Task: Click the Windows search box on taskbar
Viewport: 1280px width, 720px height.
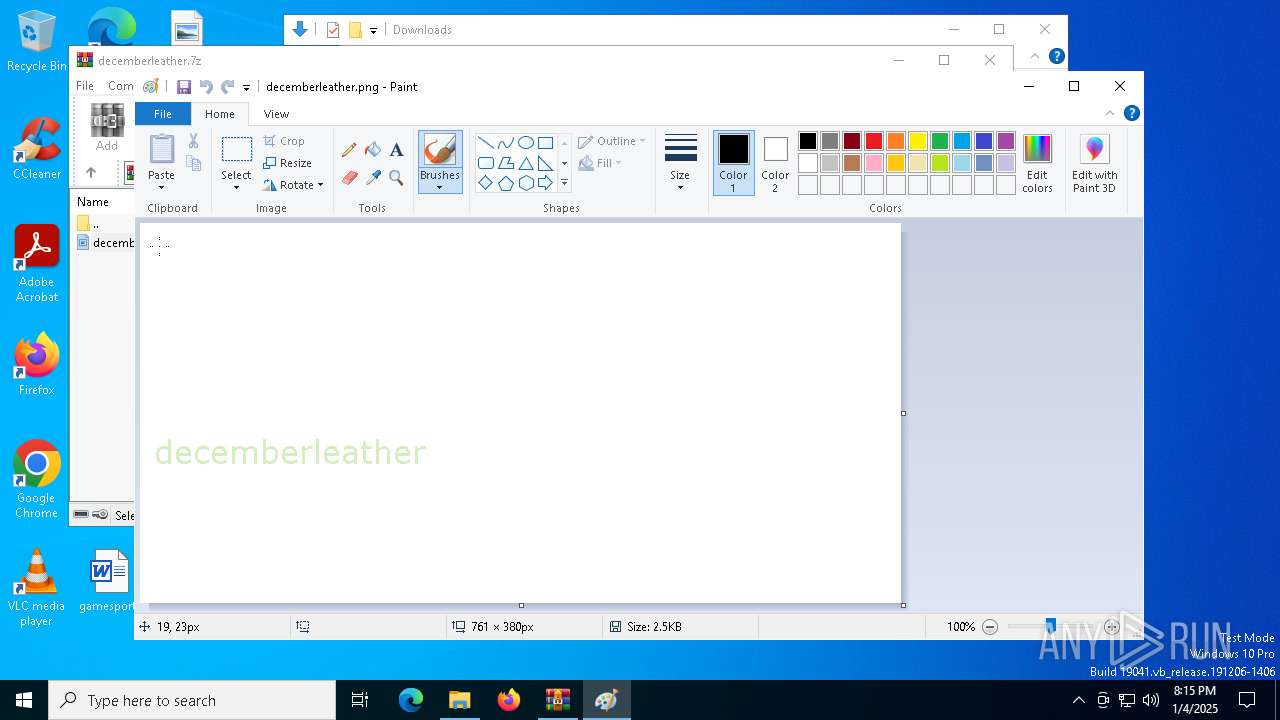Action: 192,700
